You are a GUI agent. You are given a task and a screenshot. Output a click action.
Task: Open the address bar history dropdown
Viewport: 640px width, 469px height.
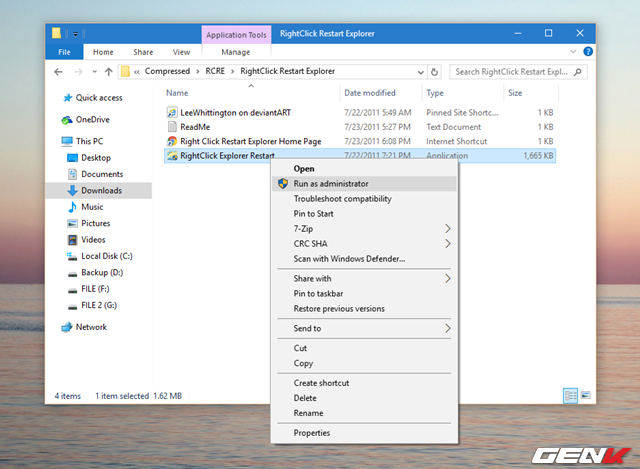pyautogui.click(x=421, y=72)
